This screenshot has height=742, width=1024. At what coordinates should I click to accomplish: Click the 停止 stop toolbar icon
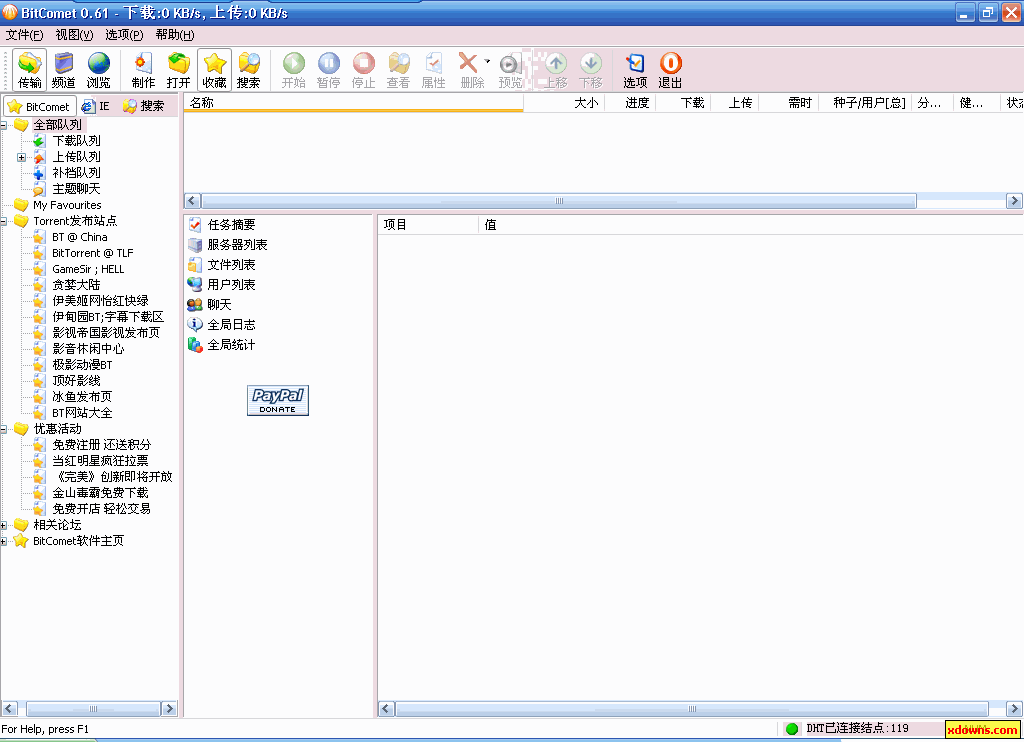tap(364, 69)
